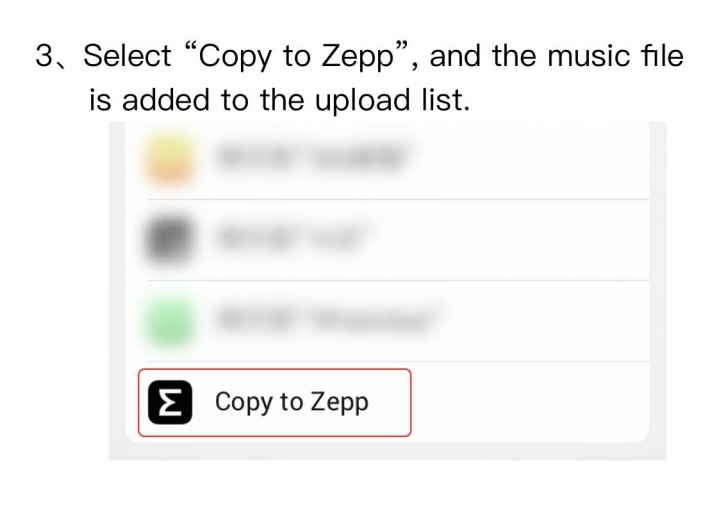720x507 pixels.
Task: Select the blurred dark gray app icon
Action: point(169,240)
